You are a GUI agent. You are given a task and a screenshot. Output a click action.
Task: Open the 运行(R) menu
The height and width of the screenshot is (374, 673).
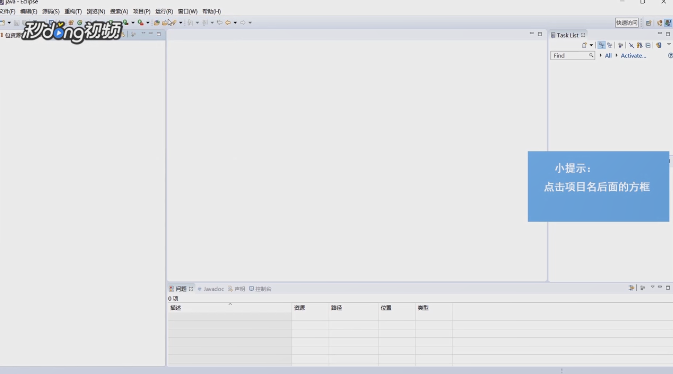(x=164, y=12)
